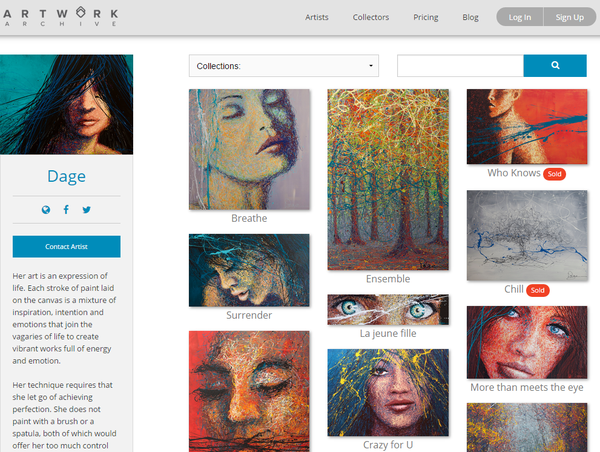Open the artist's website globe icon

click(46, 210)
